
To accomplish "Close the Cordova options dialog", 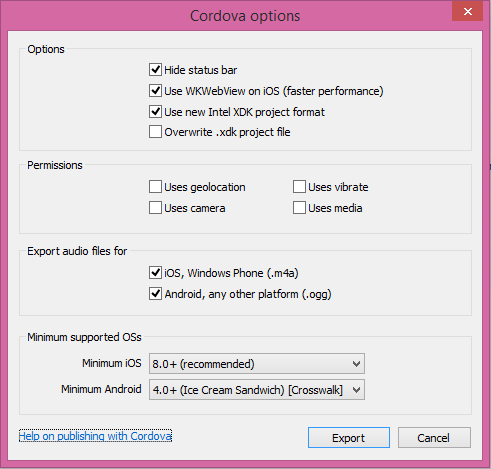I will click(x=467, y=12).
